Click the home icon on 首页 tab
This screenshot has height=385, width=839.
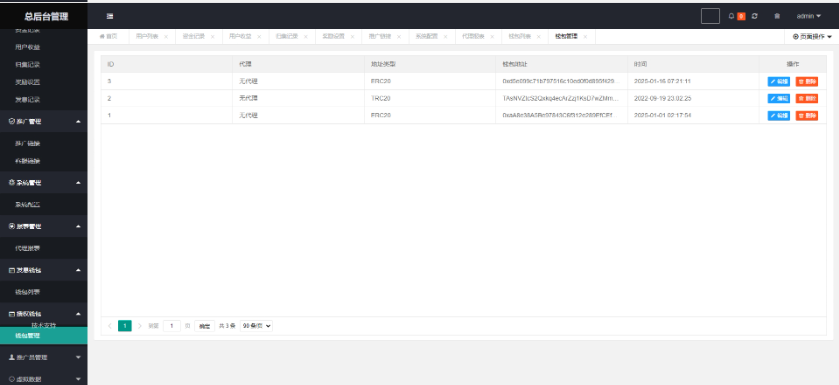click(x=102, y=36)
